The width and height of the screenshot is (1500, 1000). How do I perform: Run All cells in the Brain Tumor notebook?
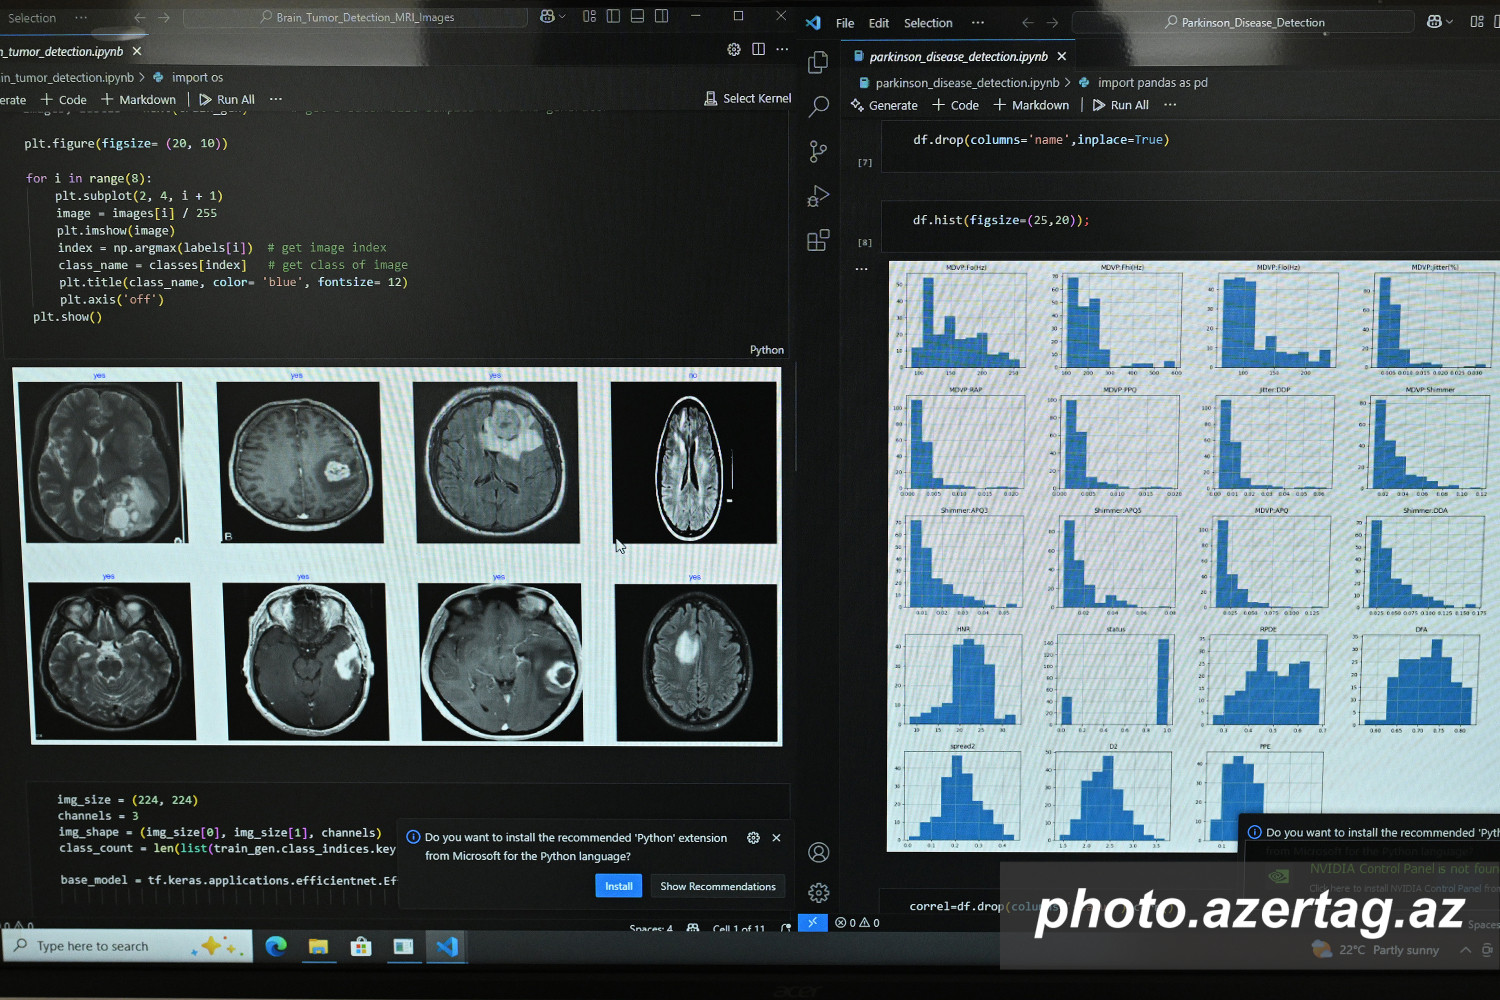(227, 99)
